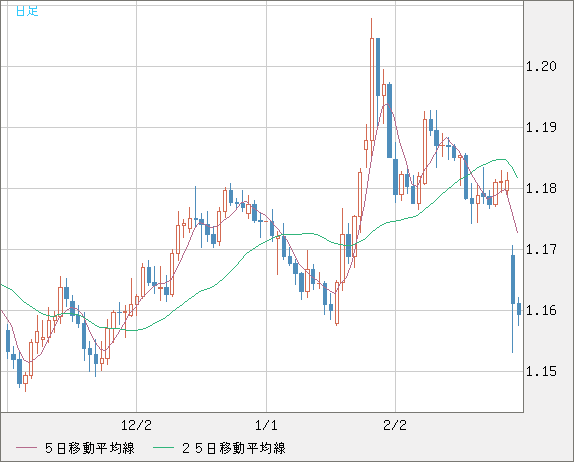This screenshot has height=462, width=574.
Task: Click the 1/1 date axis label
Action: (x=266, y=425)
